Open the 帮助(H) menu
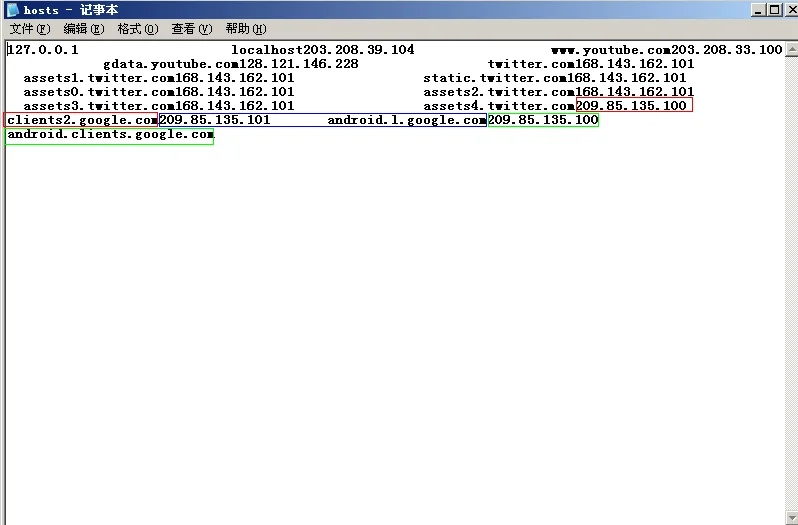 pos(246,29)
